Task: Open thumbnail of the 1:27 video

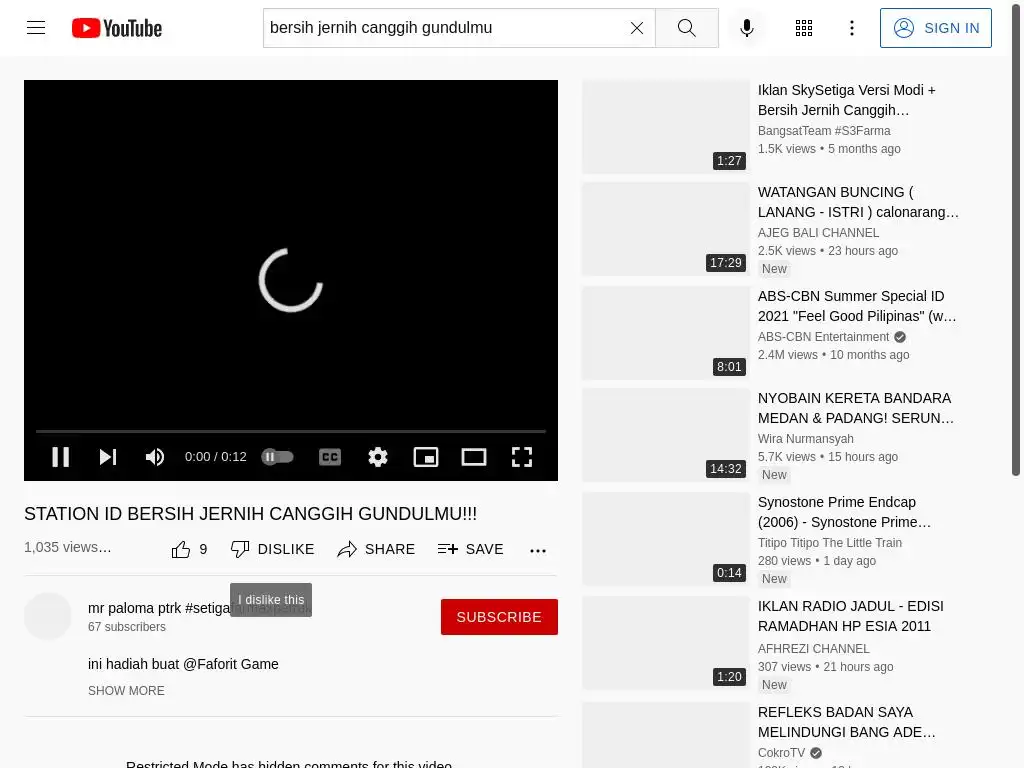Action: [x=665, y=127]
